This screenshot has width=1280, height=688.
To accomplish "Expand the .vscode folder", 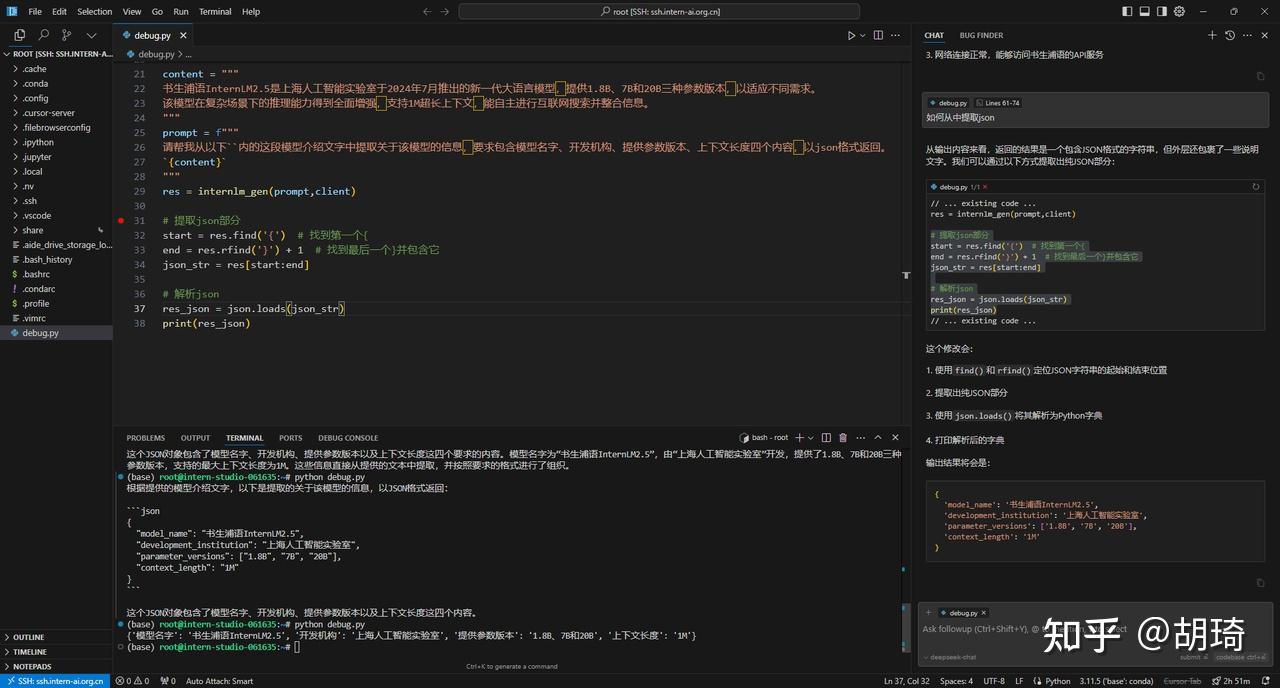I will pos(56,215).
